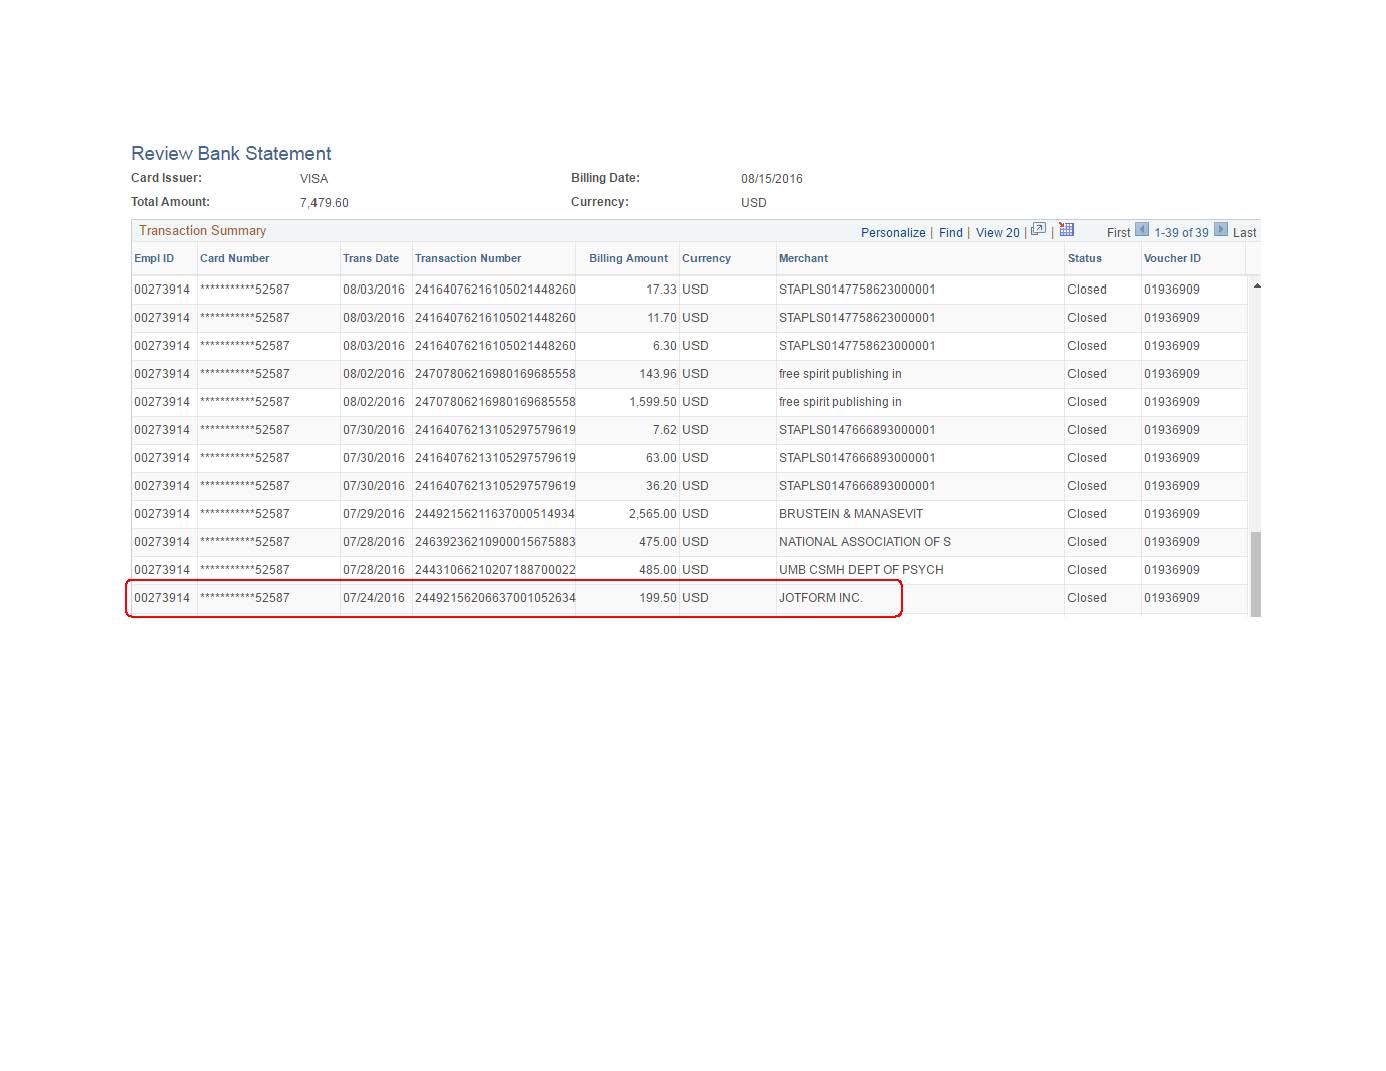Click the next page arrow icon
Screen dimensions: 1386x1071
click(x=1221, y=230)
